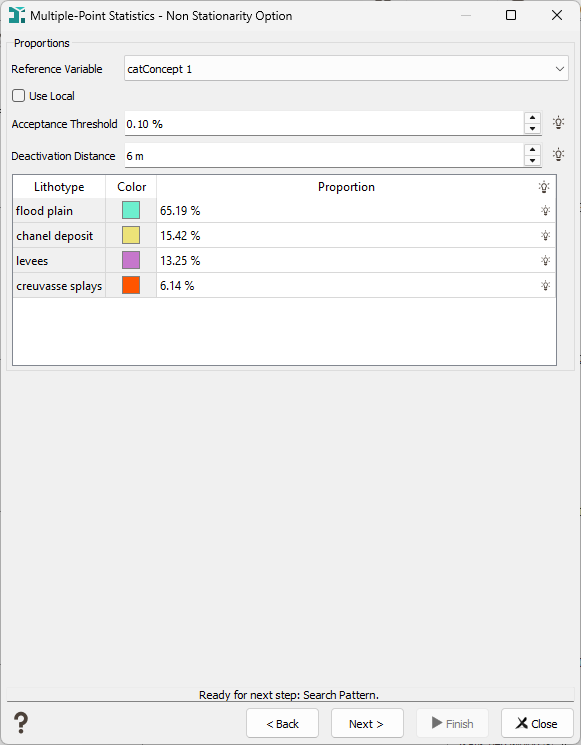The width and height of the screenshot is (581, 745).
Task: Increase Acceptance Threshold with up arrow
Action: click(533, 117)
